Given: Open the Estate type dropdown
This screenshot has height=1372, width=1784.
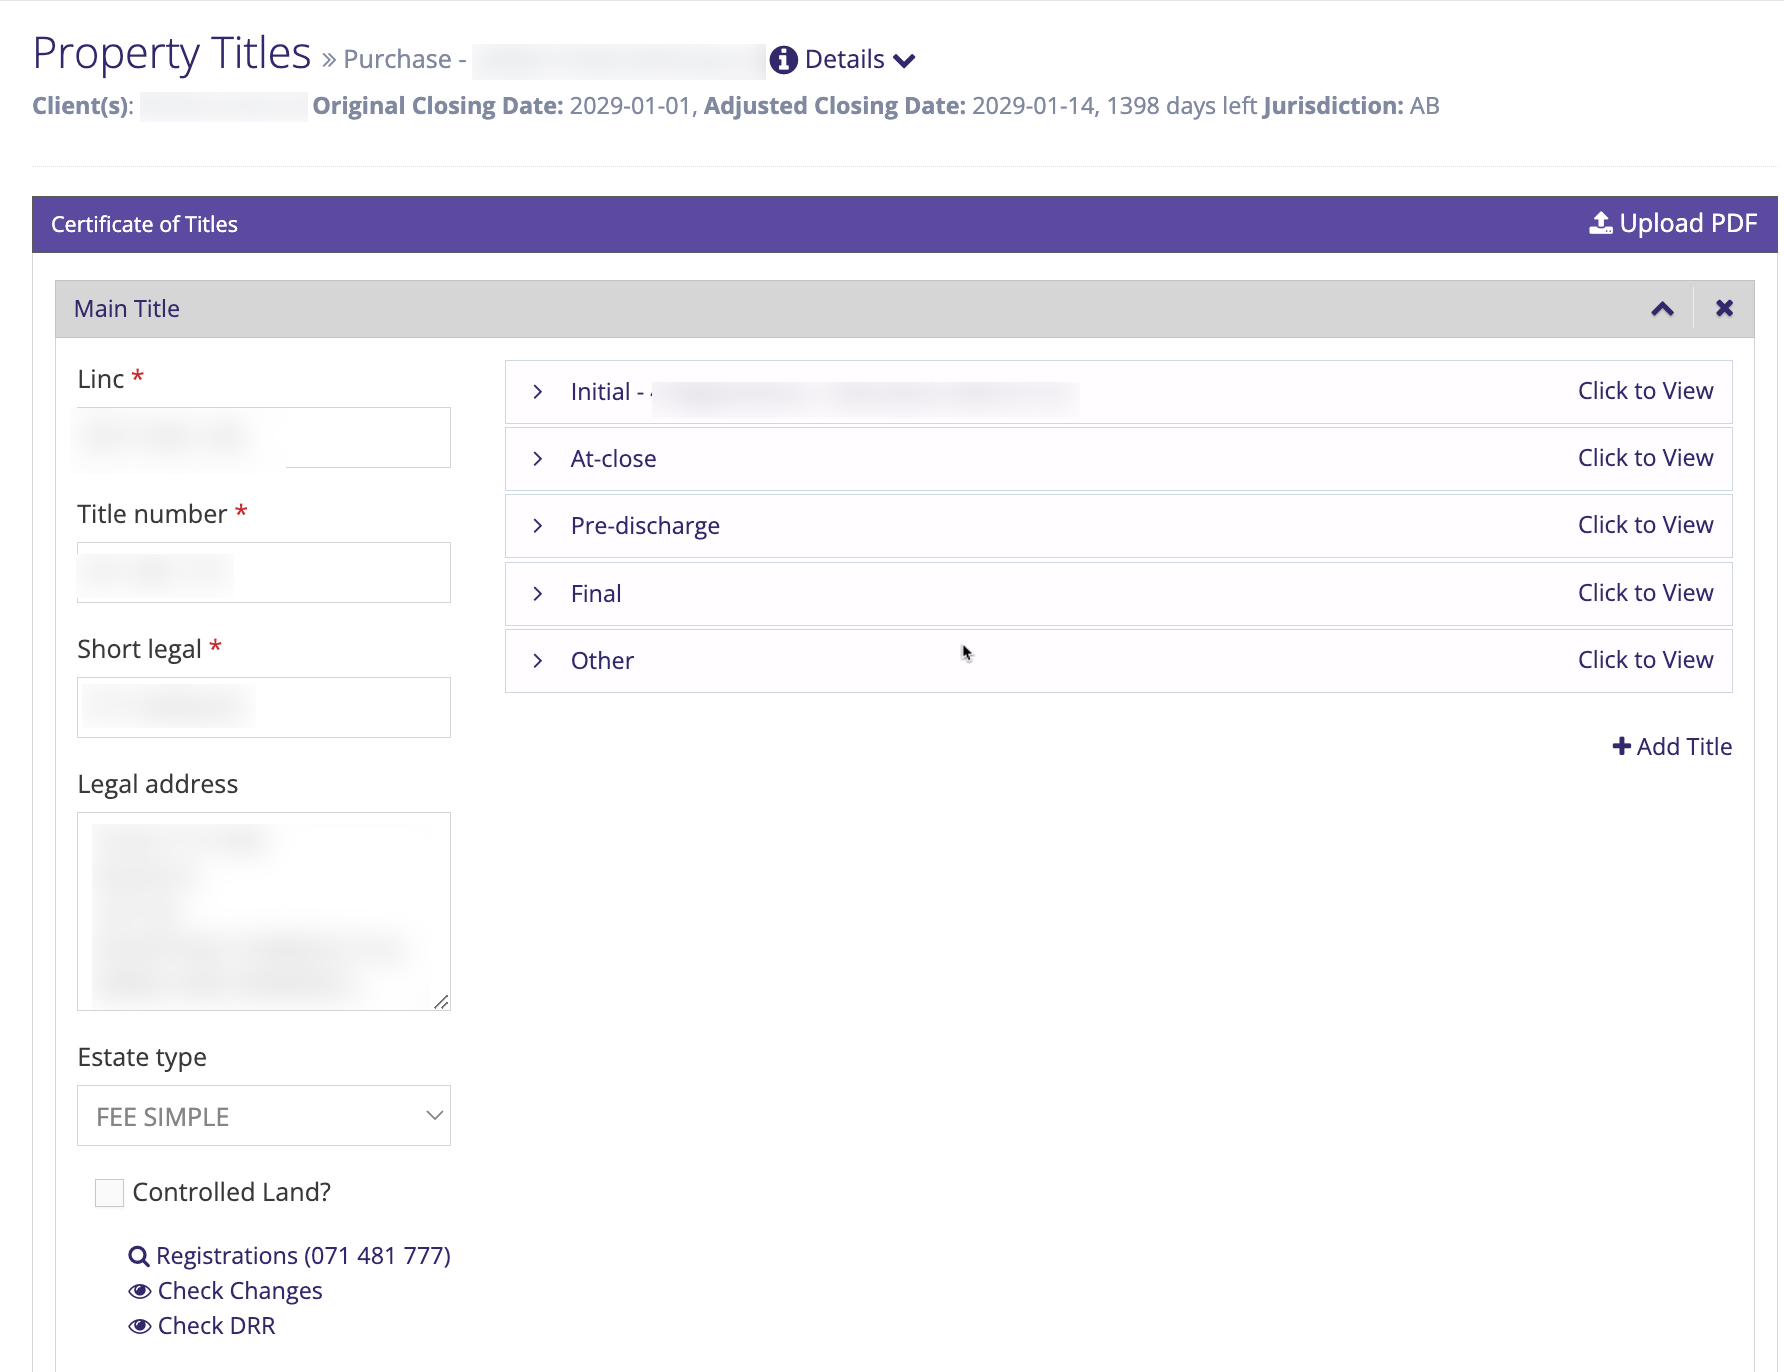Looking at the screenshot, I should pos(264,1116).
